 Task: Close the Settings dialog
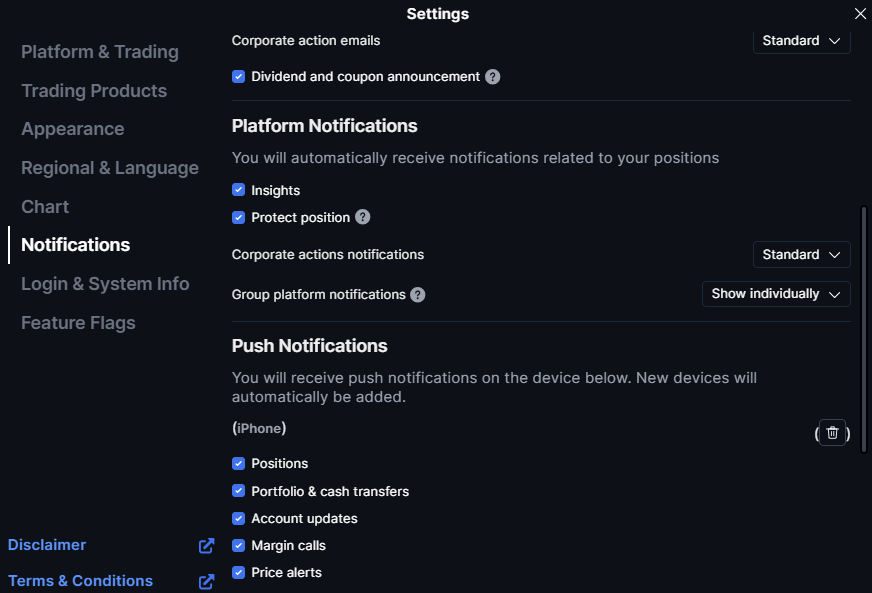coord(860,14)
